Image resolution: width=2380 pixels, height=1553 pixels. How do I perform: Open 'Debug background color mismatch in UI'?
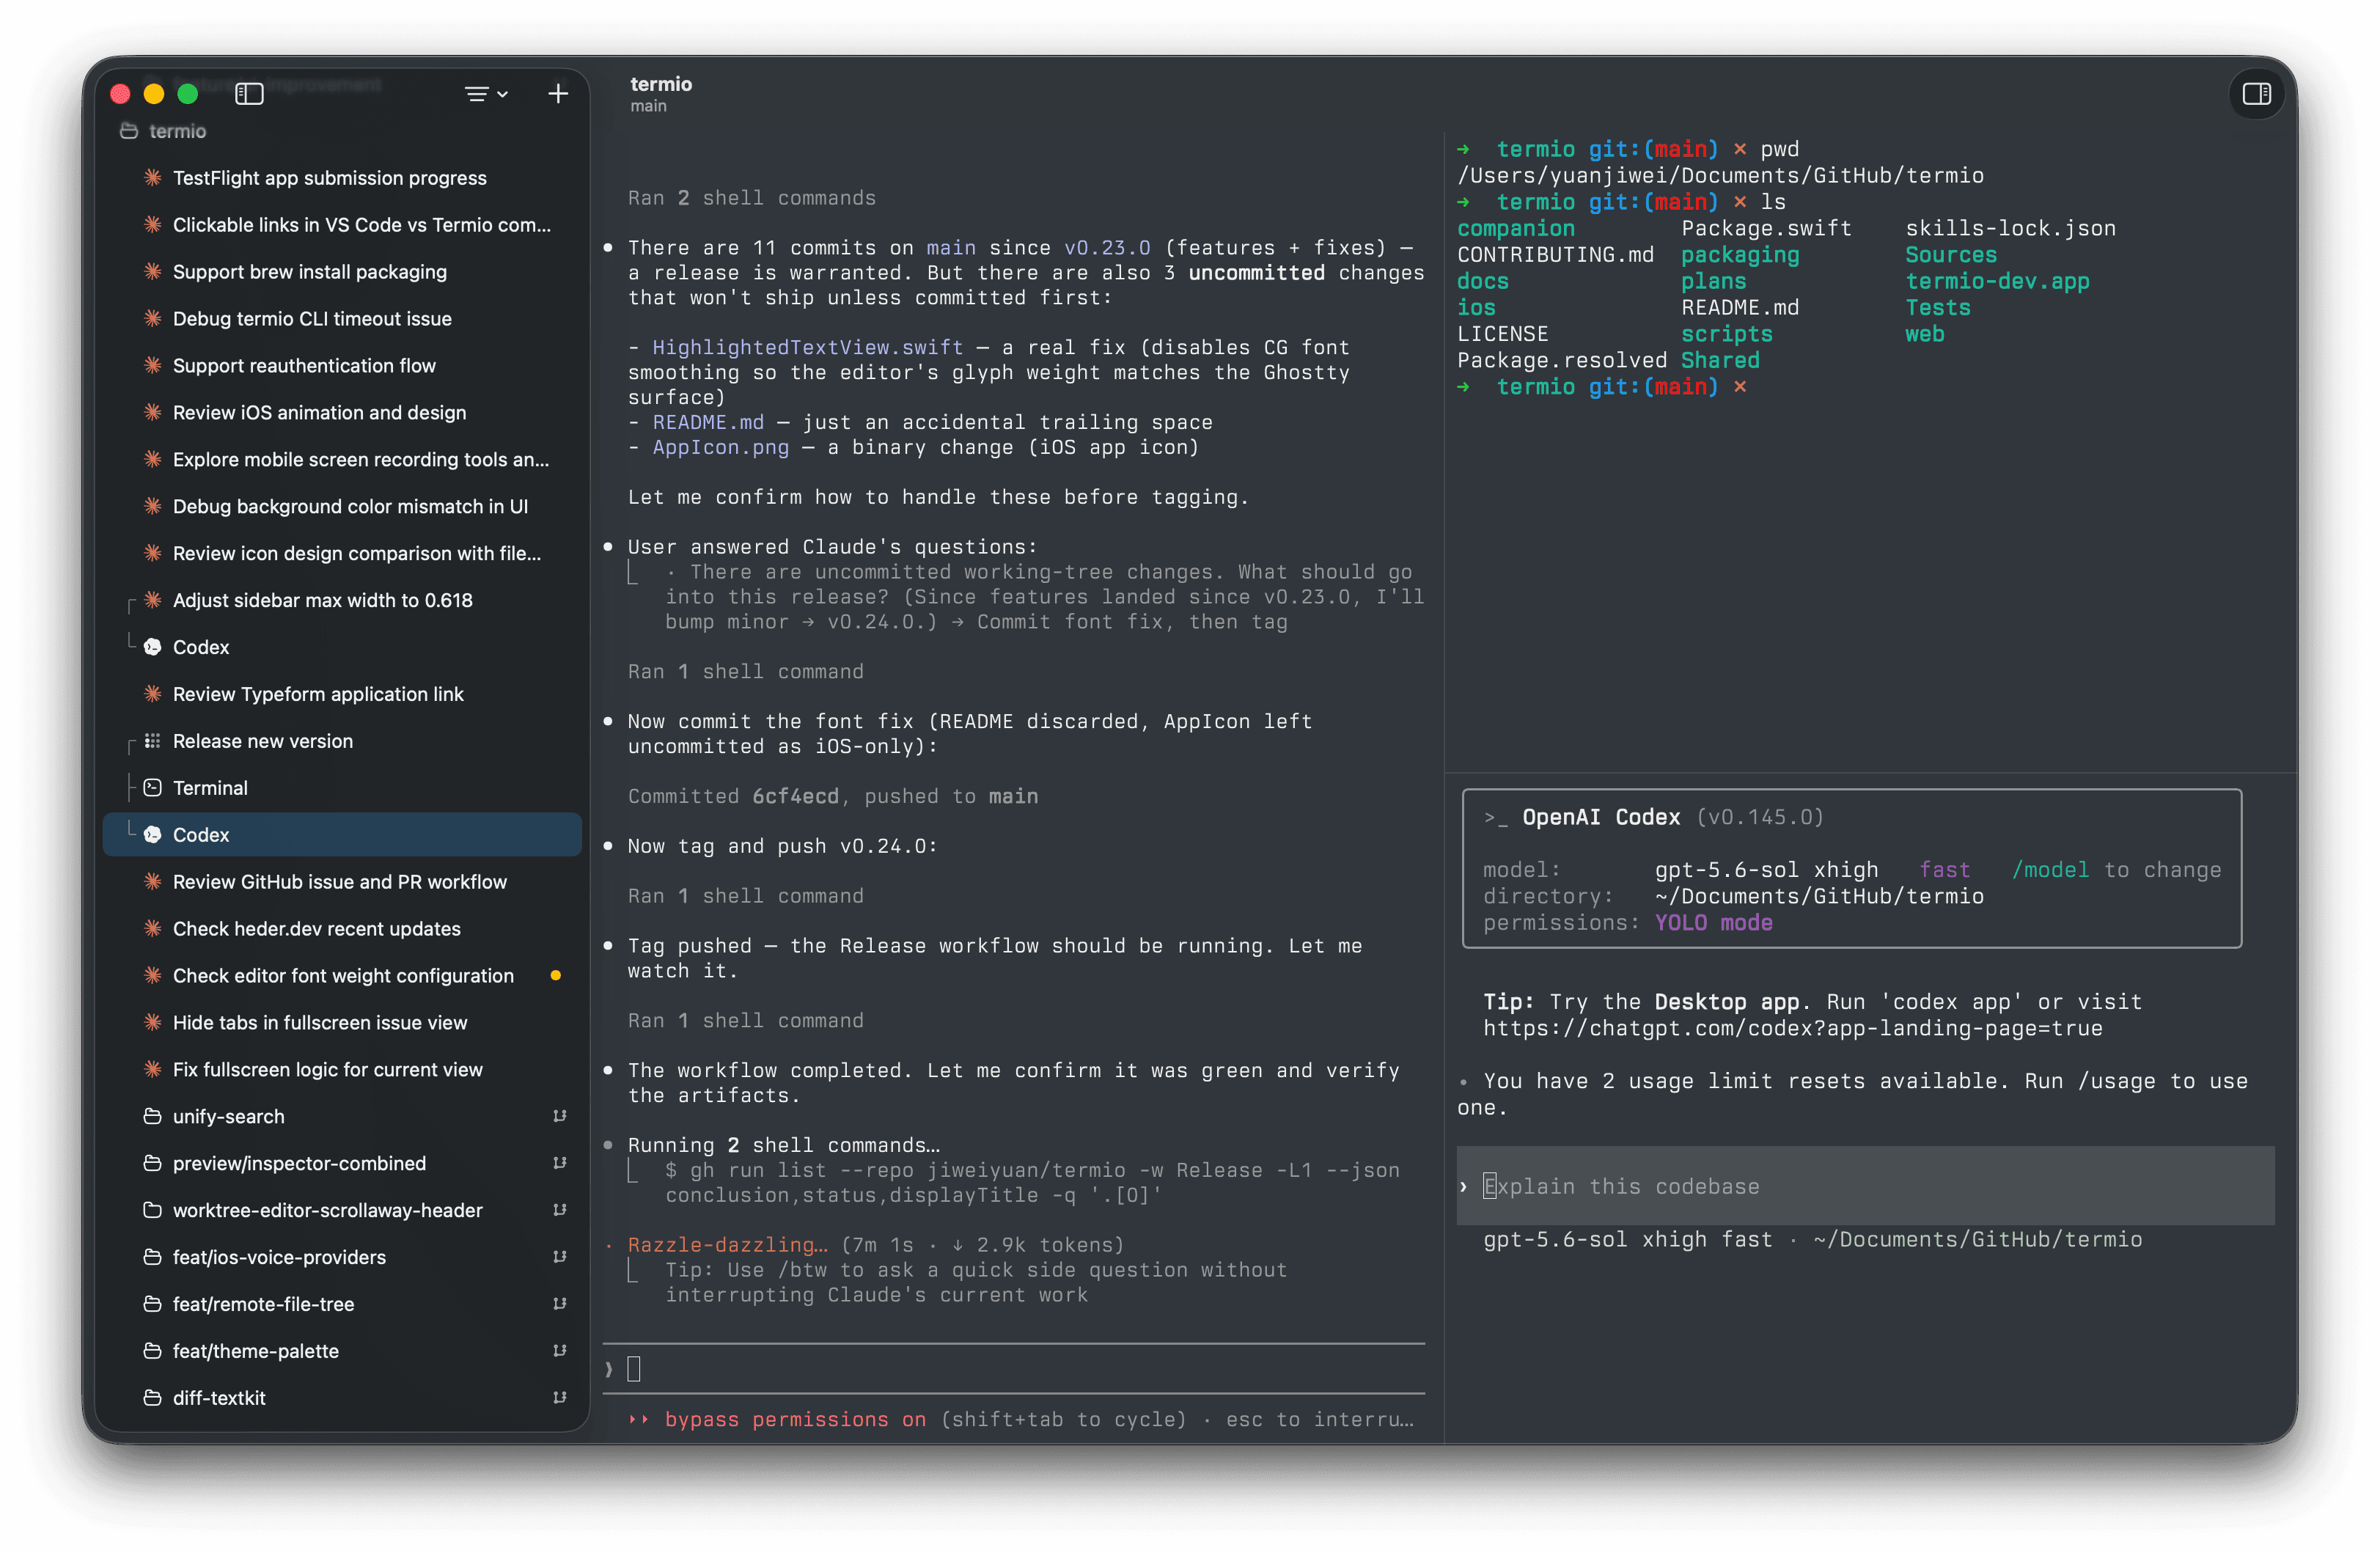(342, 506)
